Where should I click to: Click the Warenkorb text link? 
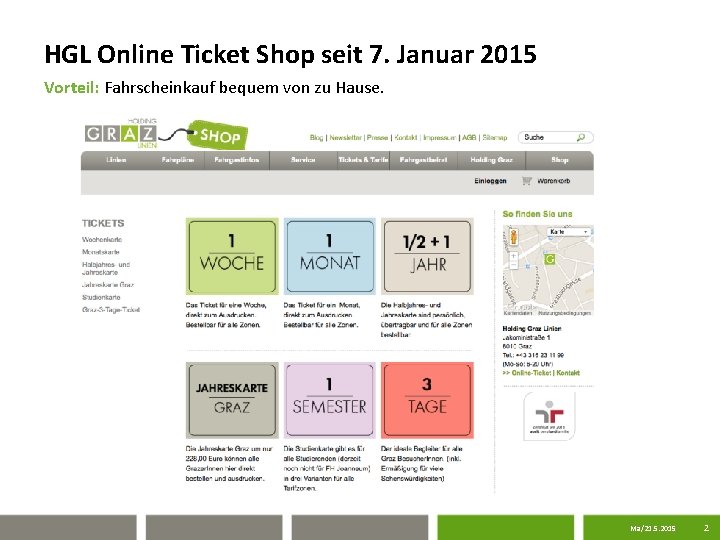(553, 181)
